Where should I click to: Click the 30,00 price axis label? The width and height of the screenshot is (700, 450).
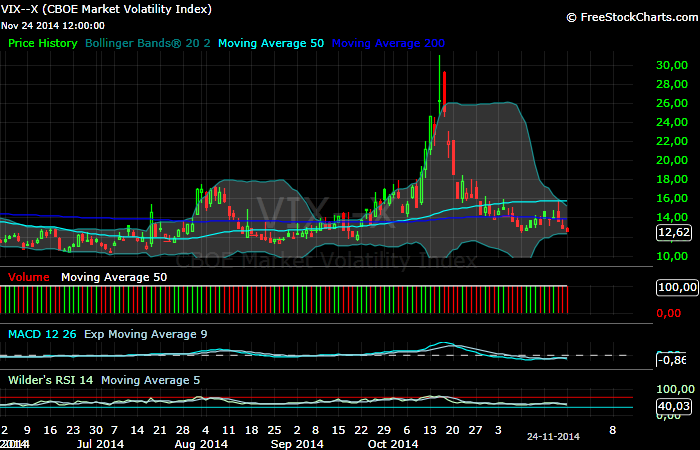672,65
